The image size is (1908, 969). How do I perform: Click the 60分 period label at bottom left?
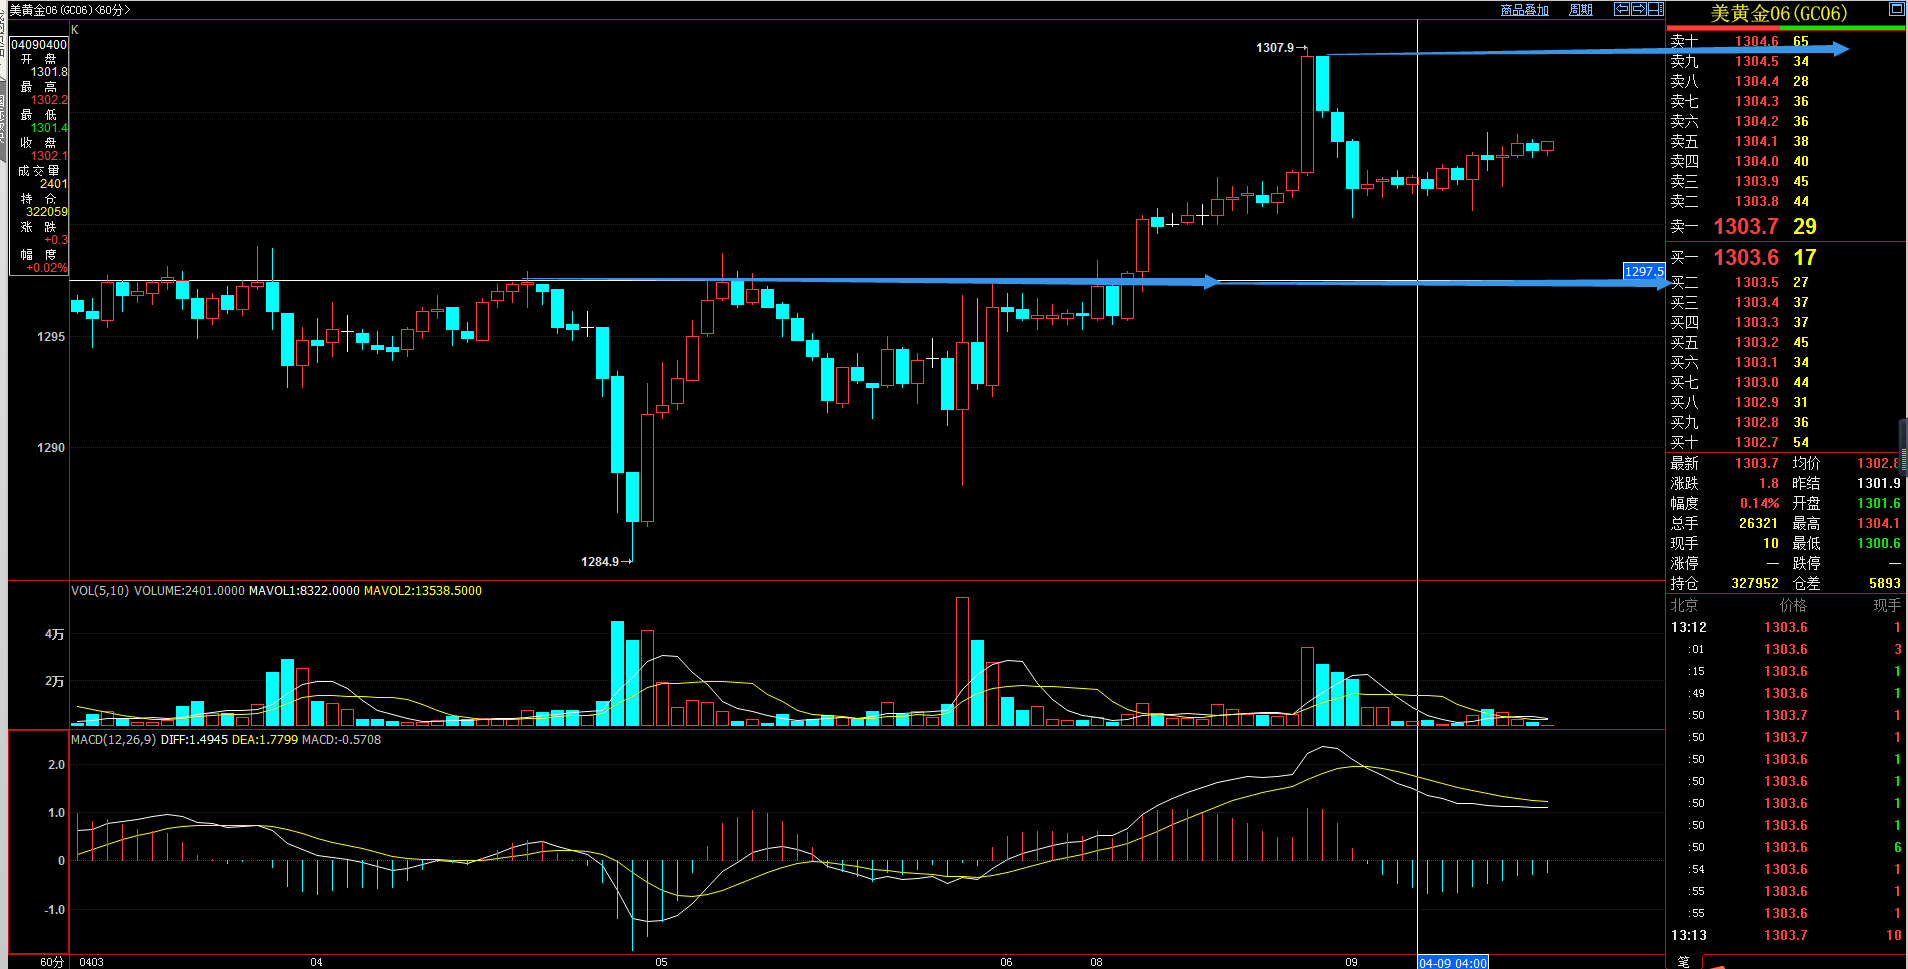tap(52, 962)
